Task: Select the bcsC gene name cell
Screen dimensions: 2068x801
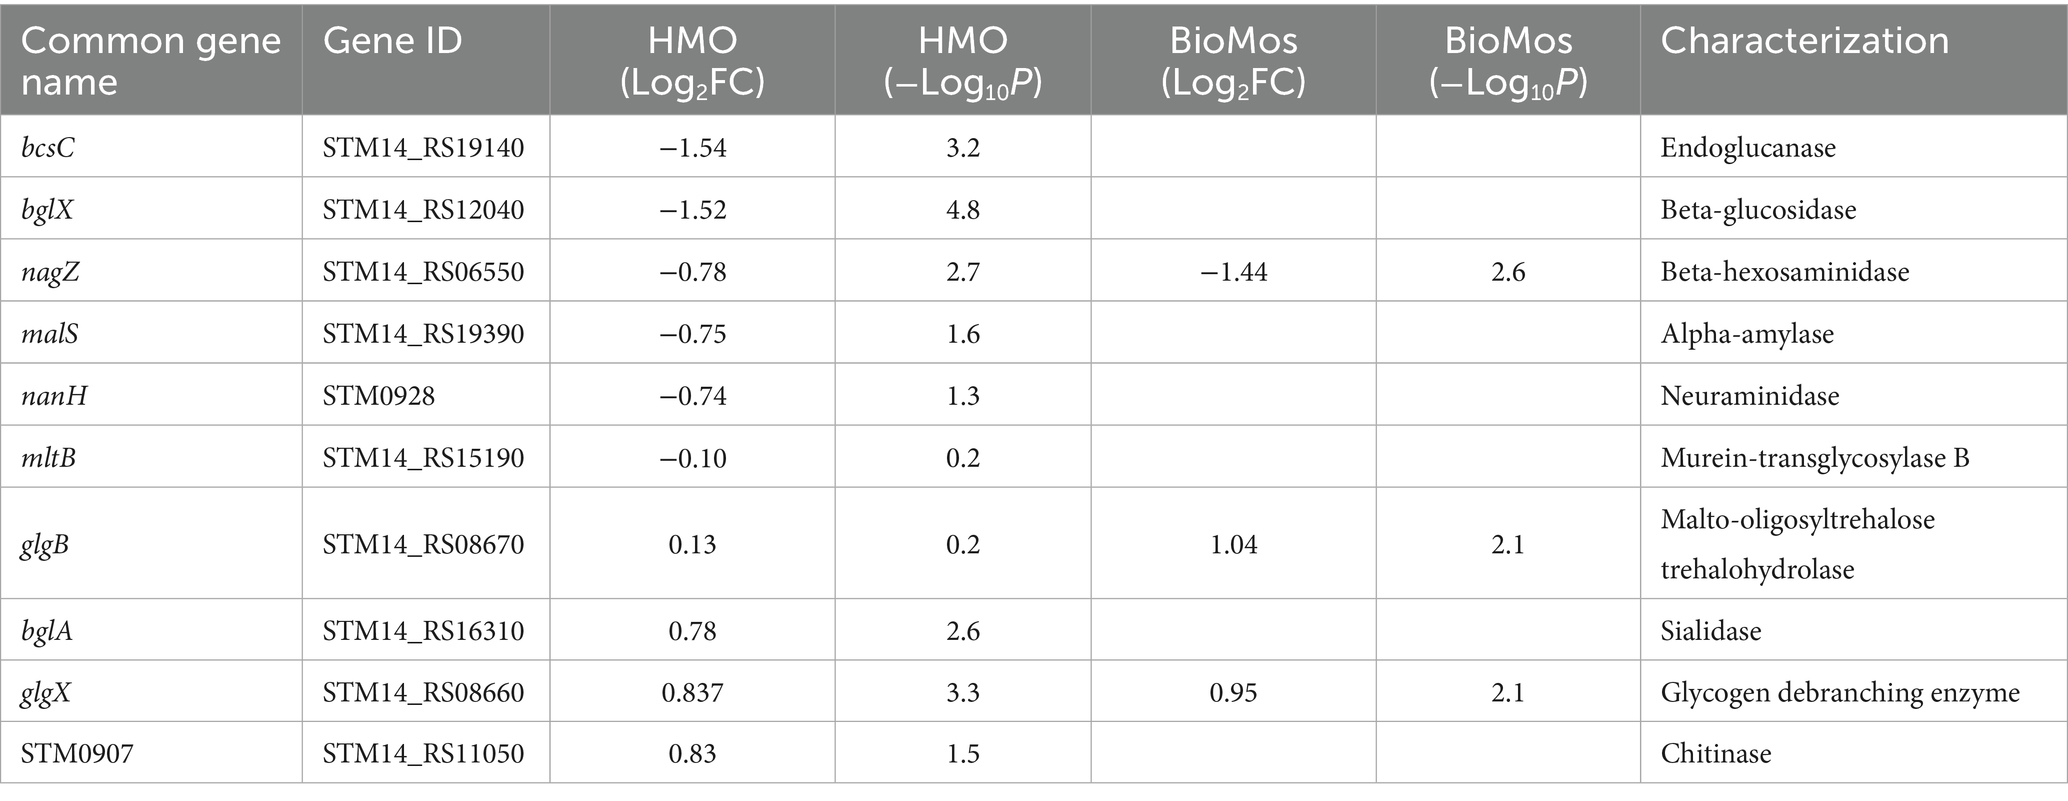Action: click(49, 148)
